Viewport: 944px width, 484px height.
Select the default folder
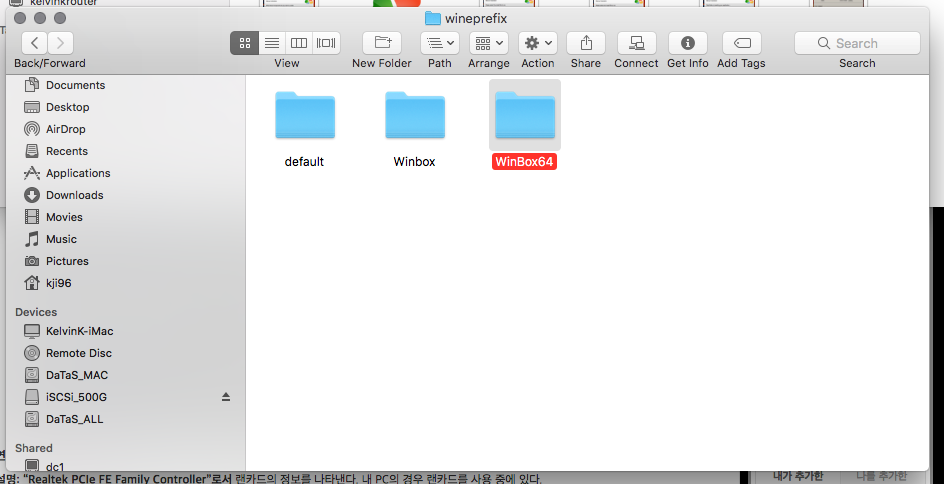(305, 115)
